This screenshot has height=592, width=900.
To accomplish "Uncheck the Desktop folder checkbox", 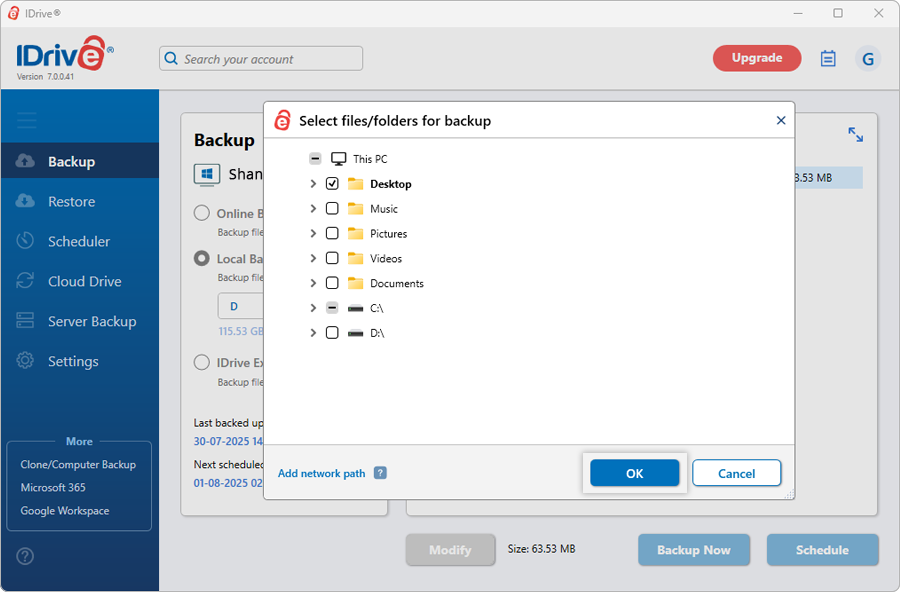I will (x=332, y=184).
